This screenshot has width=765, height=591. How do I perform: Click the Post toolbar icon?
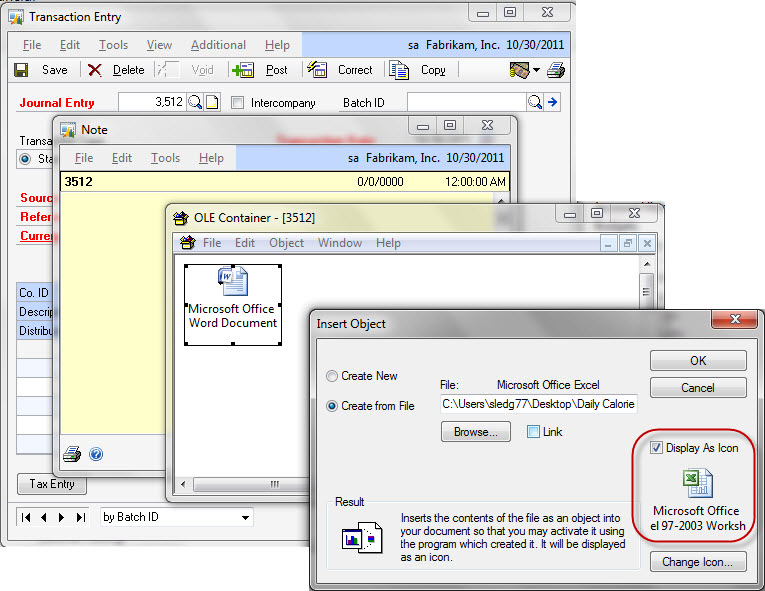(243, 70)
